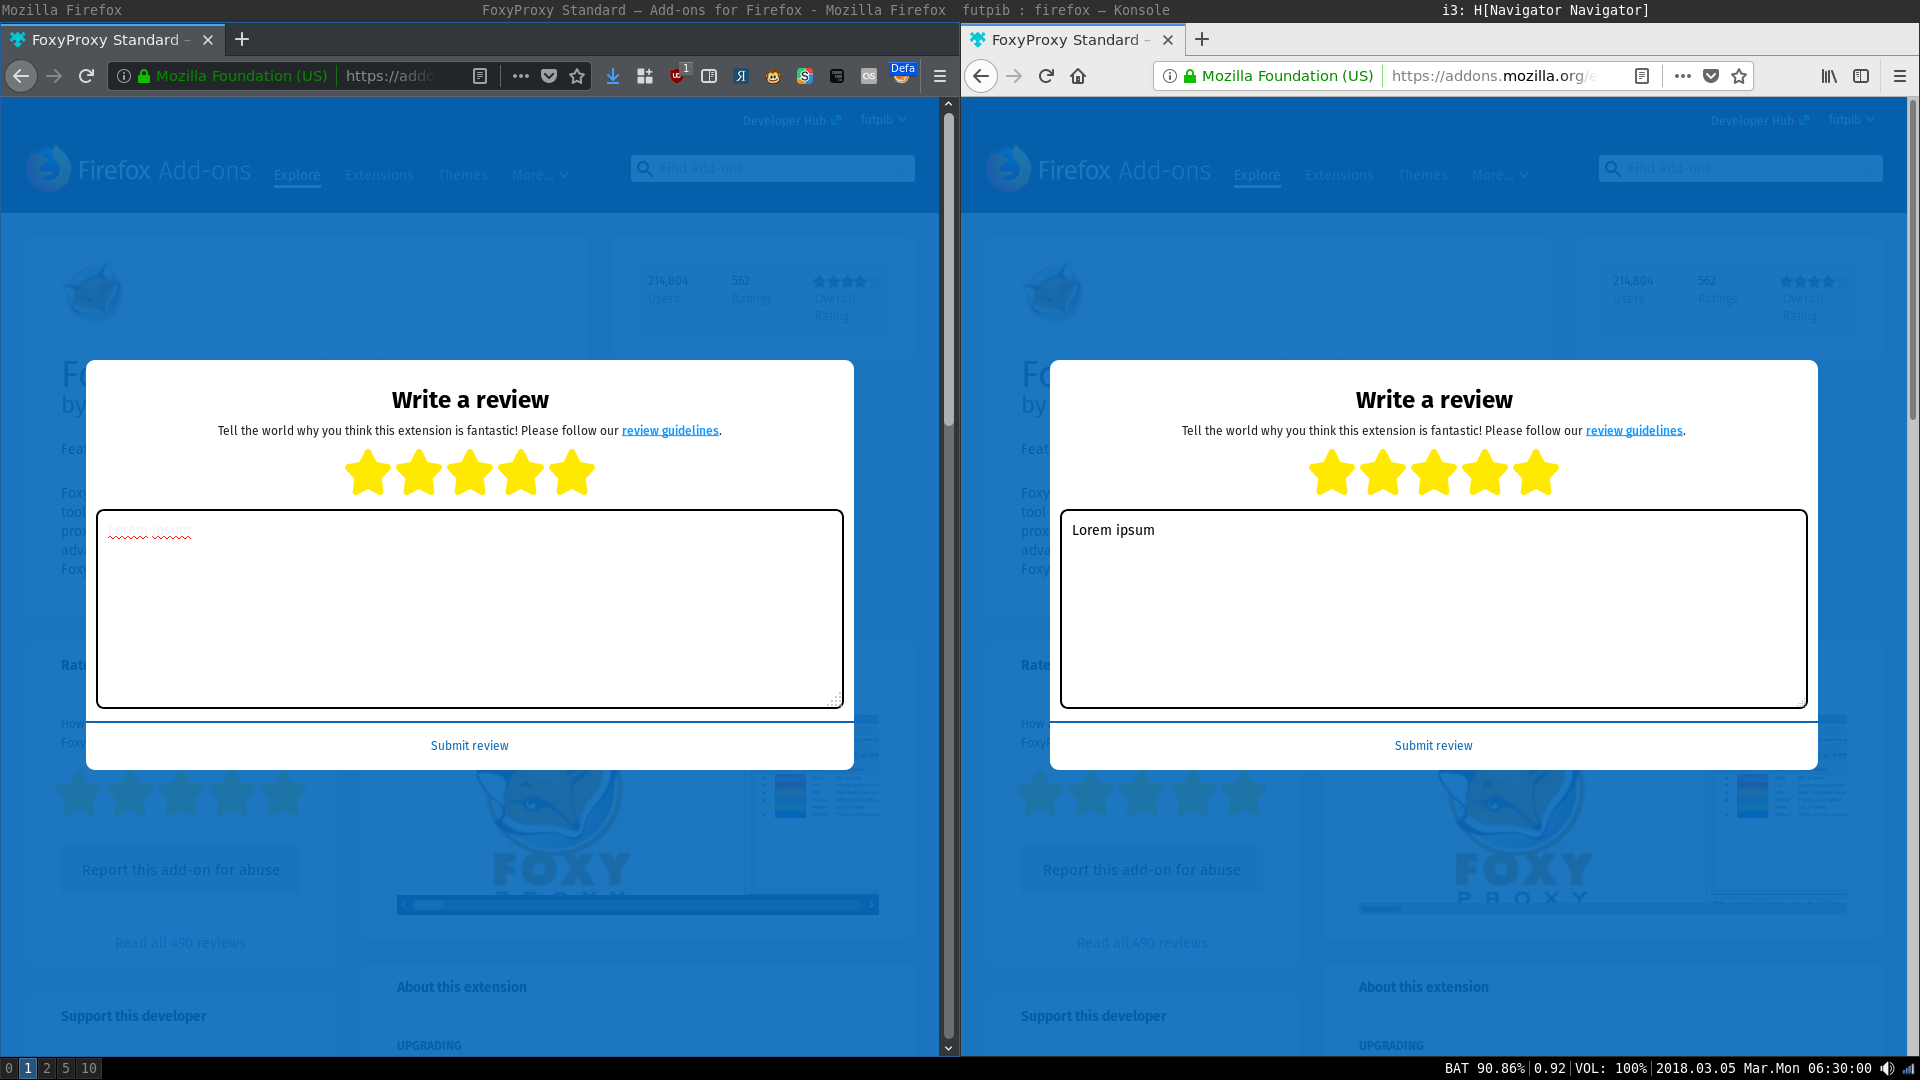Open the hamburger menu in the left window
Screen dimensions: 1920x1080
[940, 76]
